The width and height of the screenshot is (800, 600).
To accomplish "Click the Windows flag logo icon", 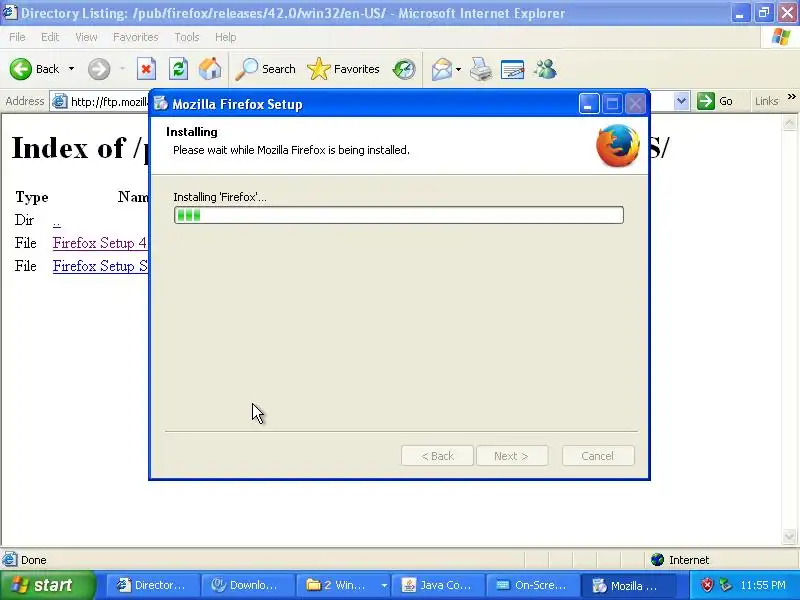I will pyautogui.click(x=781, y=37).
